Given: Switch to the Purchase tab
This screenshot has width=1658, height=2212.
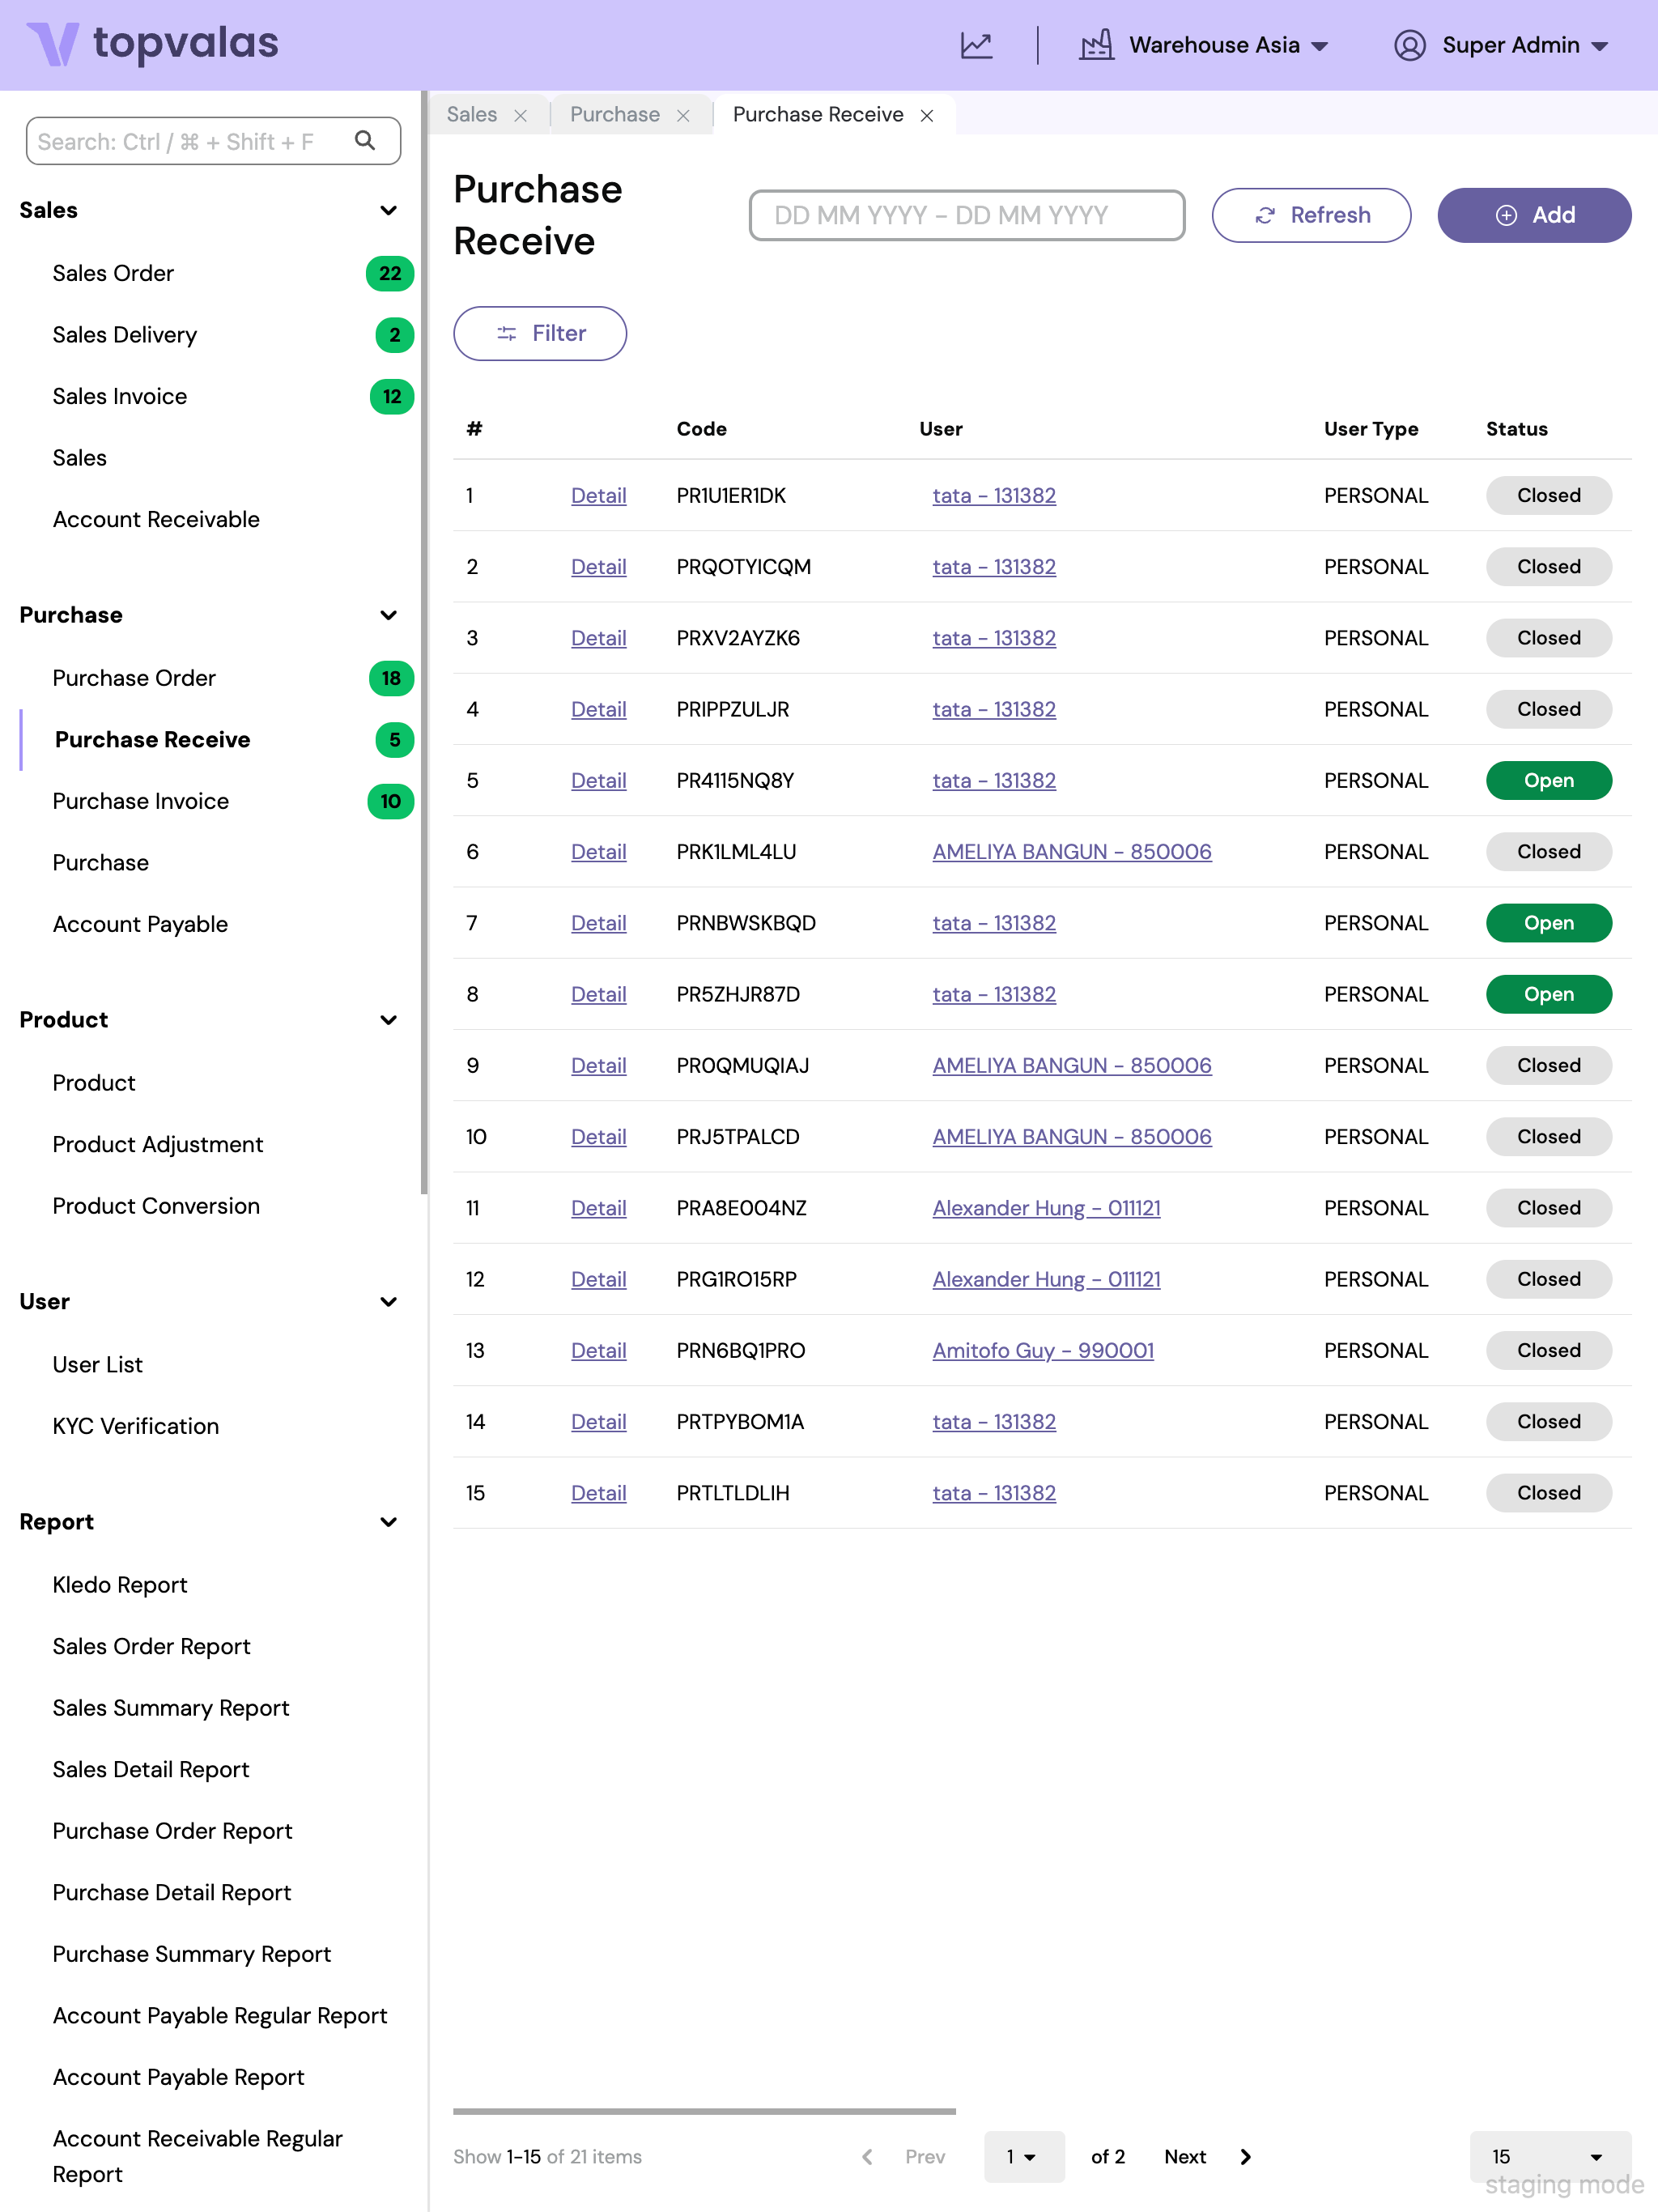Looking at the screenshot, I should 614,115.
